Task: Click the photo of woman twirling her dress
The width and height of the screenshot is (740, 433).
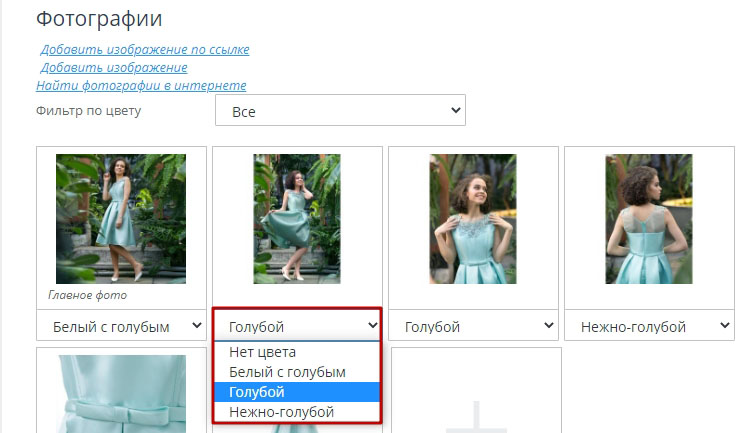Action: click(296, 218)
